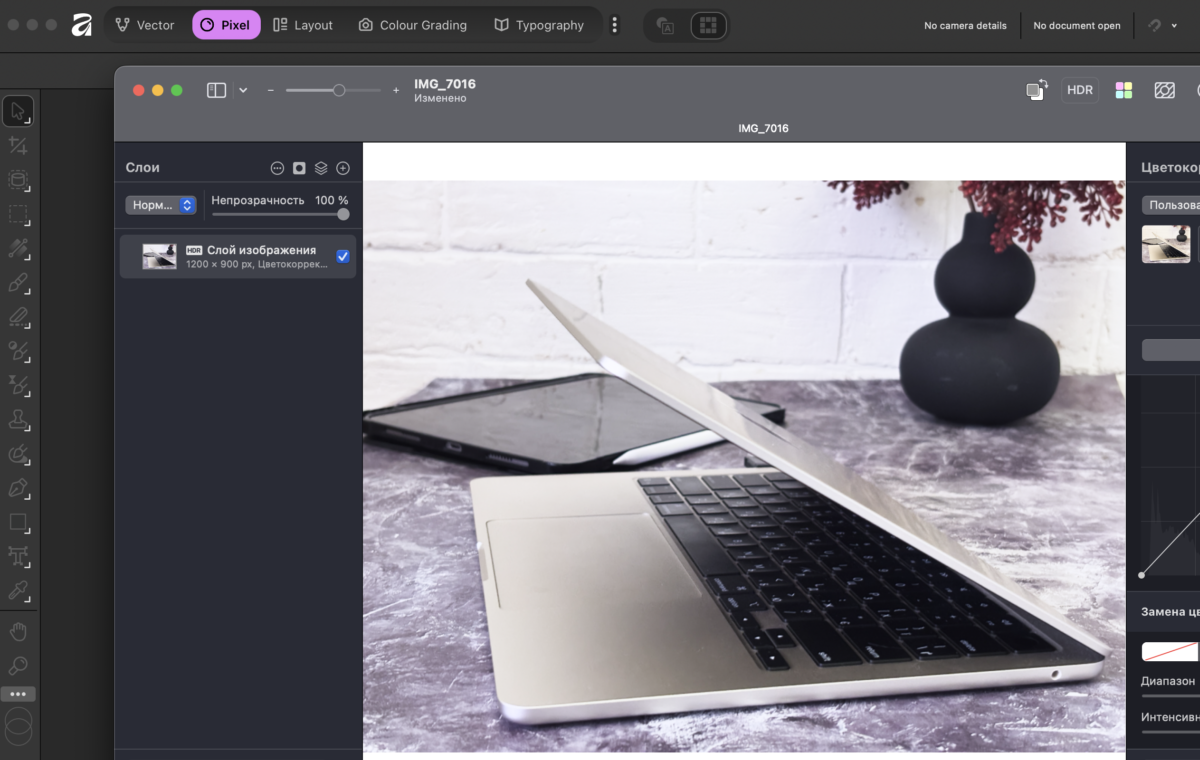
Task: Select the Rectangle shape tool
Action: coord(18,522)
